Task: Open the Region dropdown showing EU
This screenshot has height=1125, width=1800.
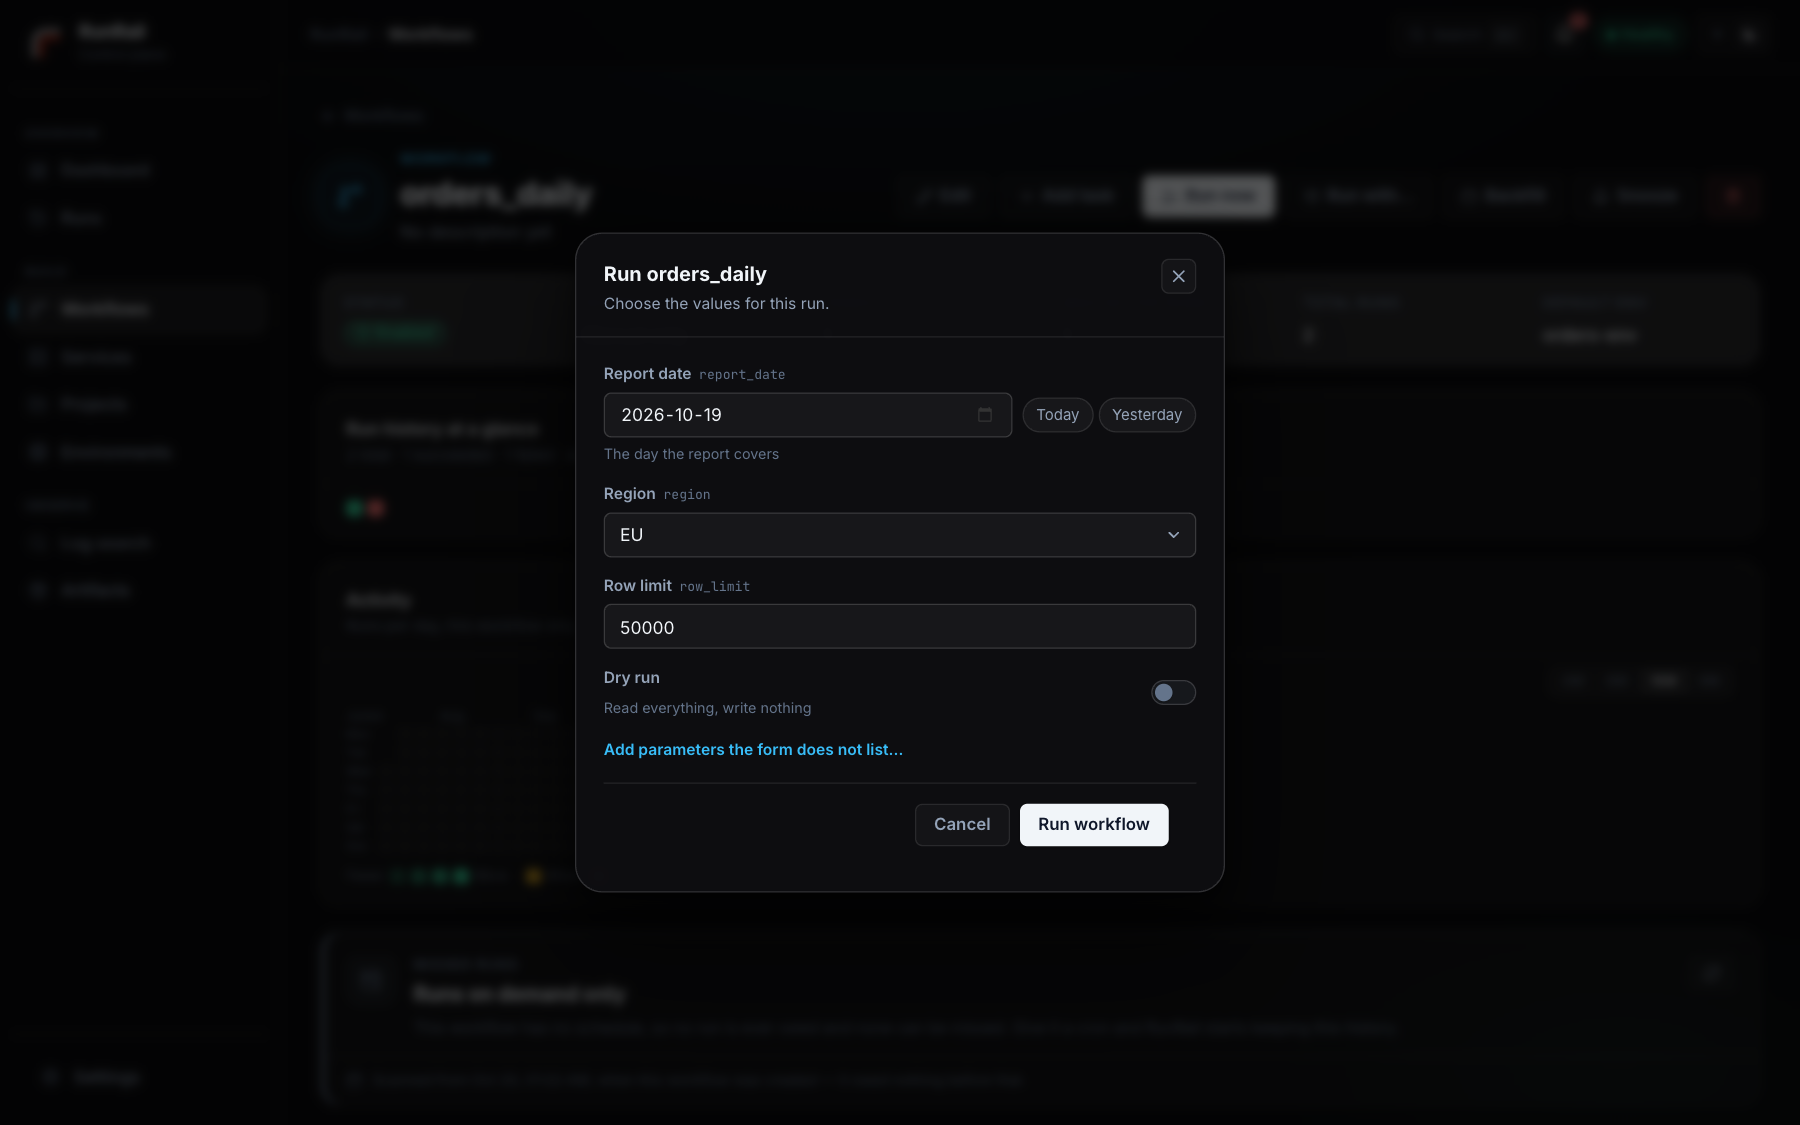Action: [899, 535]
